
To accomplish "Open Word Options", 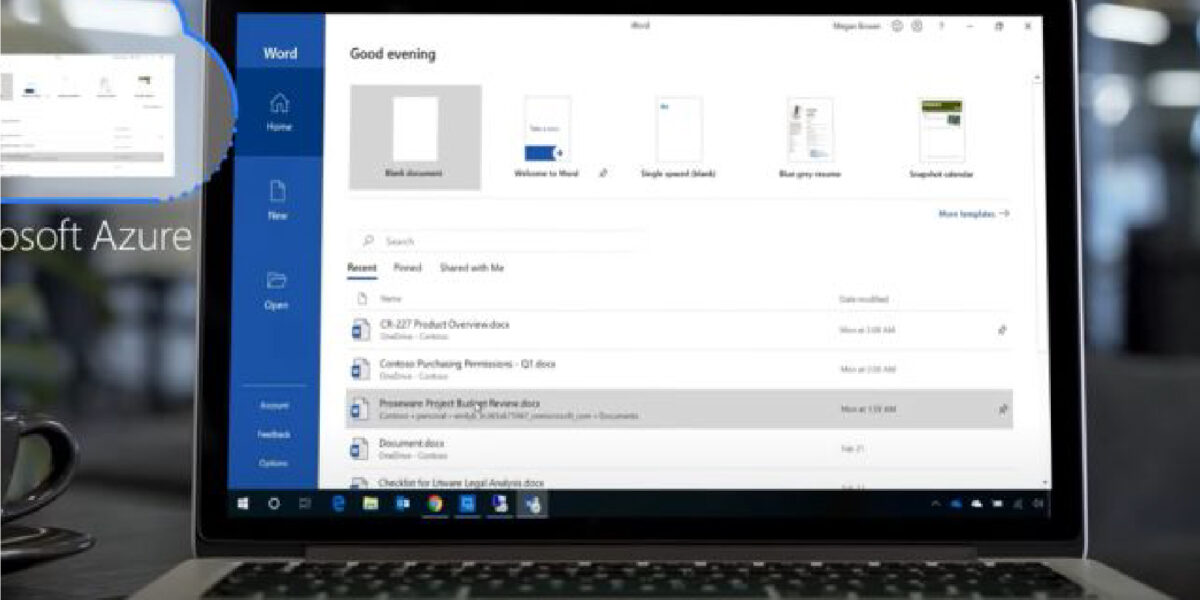I will pyautogui.click(x=274, y=463).
